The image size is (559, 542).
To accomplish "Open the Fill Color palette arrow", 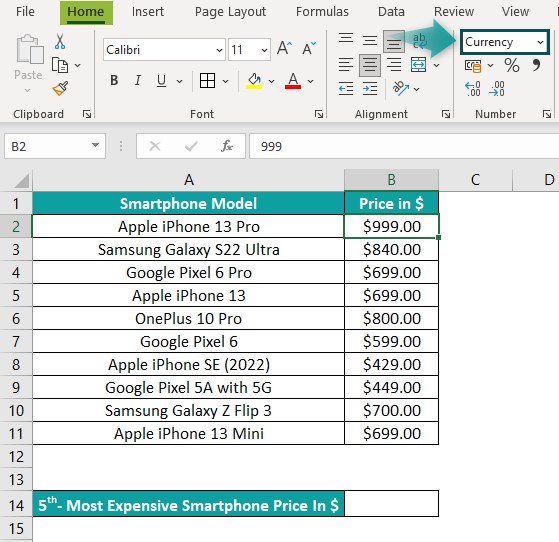I will click(272, 81).
